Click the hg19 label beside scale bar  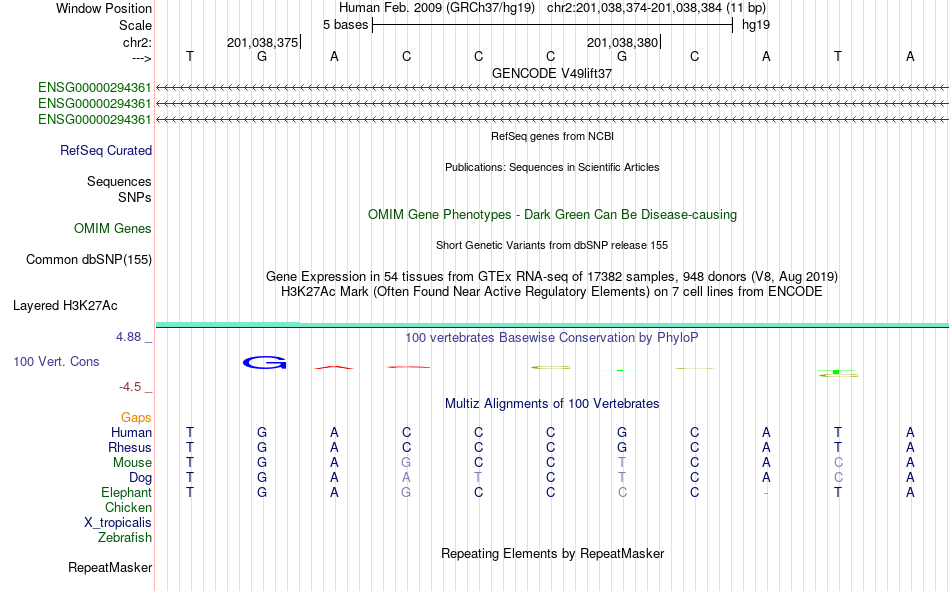tap(756, 25)
